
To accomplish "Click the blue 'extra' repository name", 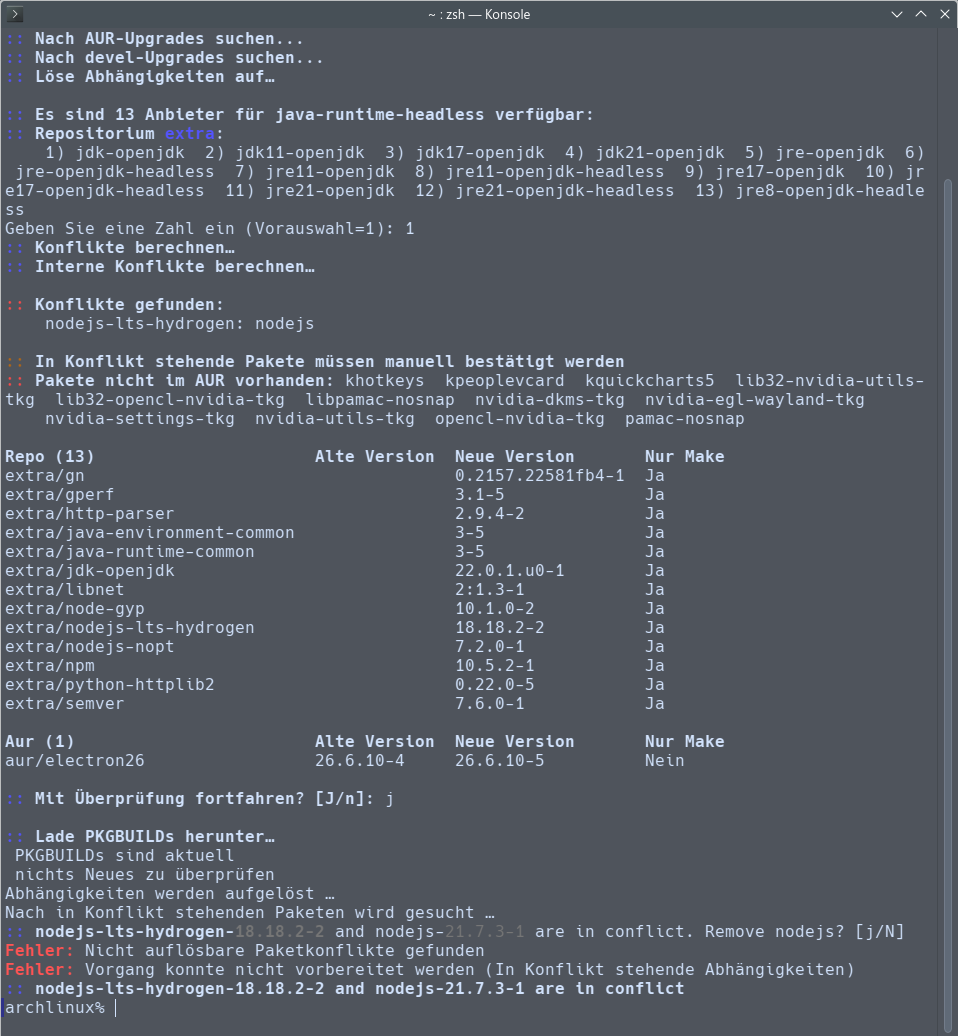I will [190, 133].
